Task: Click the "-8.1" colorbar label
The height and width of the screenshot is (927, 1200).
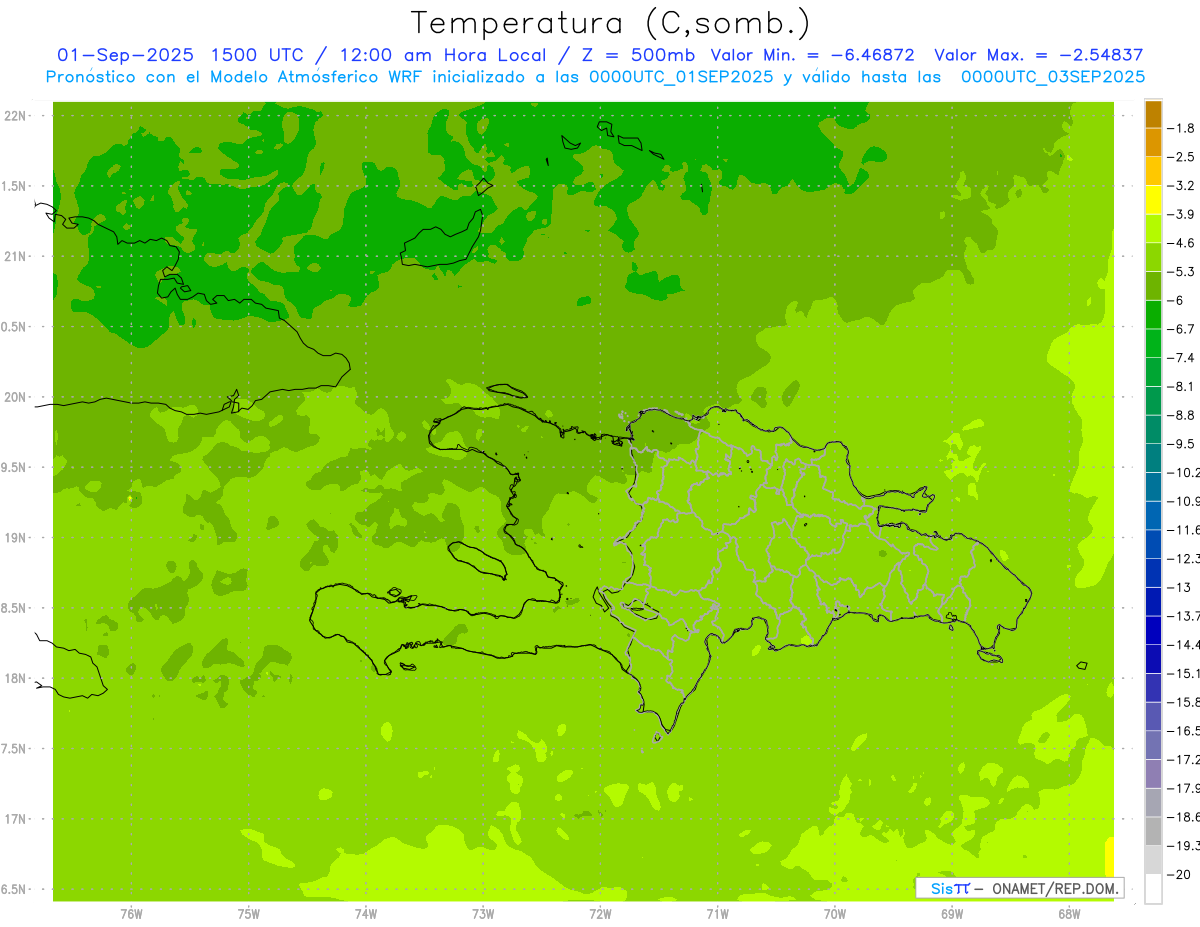Action: [x=1181, y=386]
